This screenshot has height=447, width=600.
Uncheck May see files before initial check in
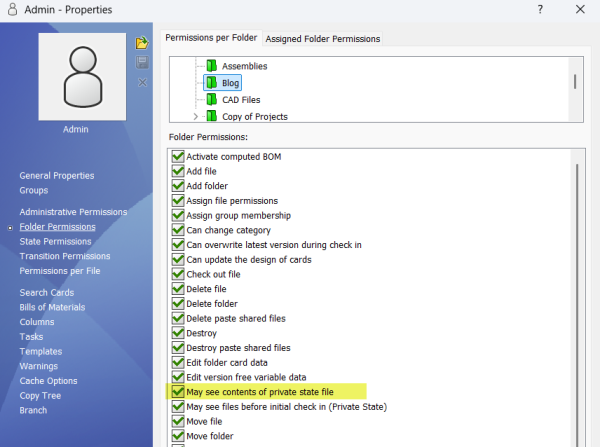[178, 406]
